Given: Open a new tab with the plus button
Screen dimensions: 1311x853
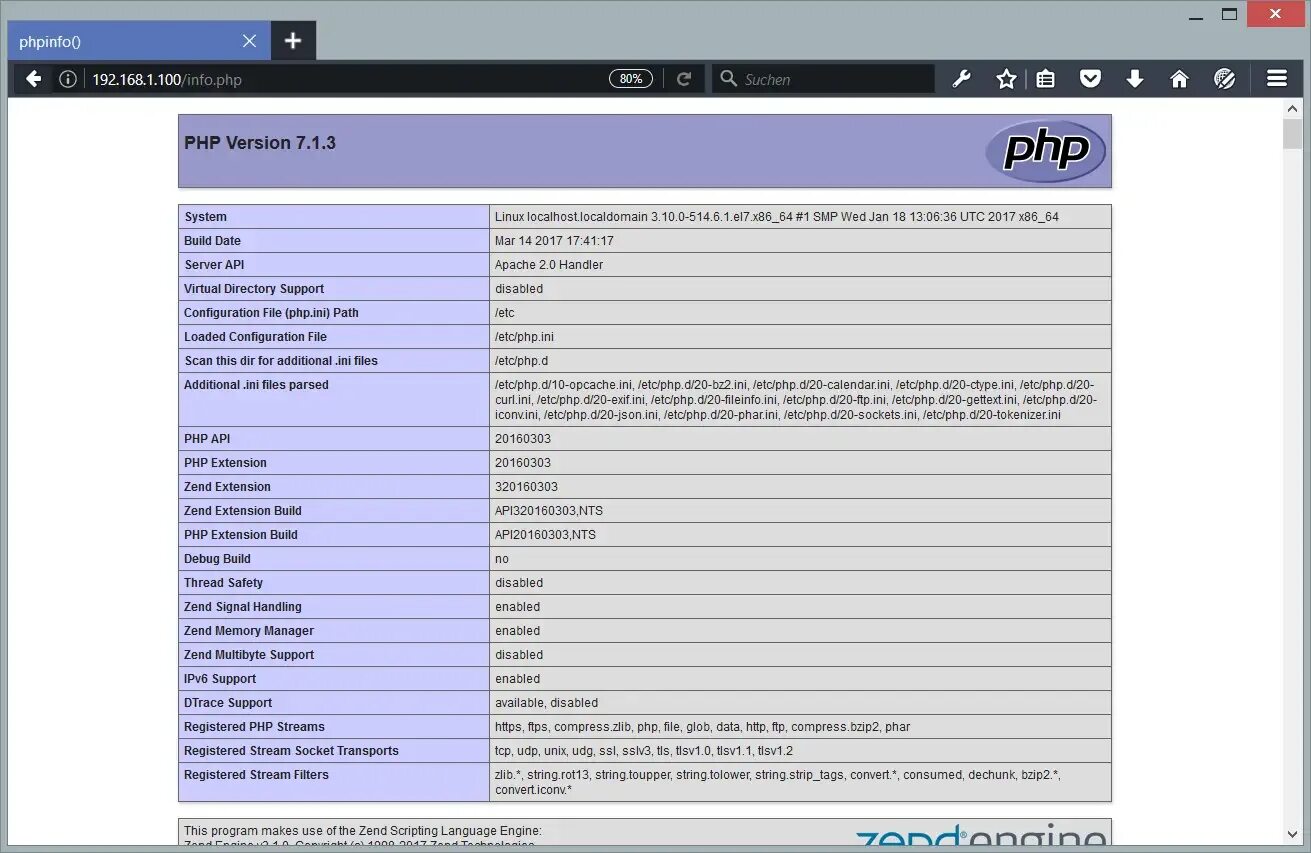Looking at the screenshot, I should 293,41.
